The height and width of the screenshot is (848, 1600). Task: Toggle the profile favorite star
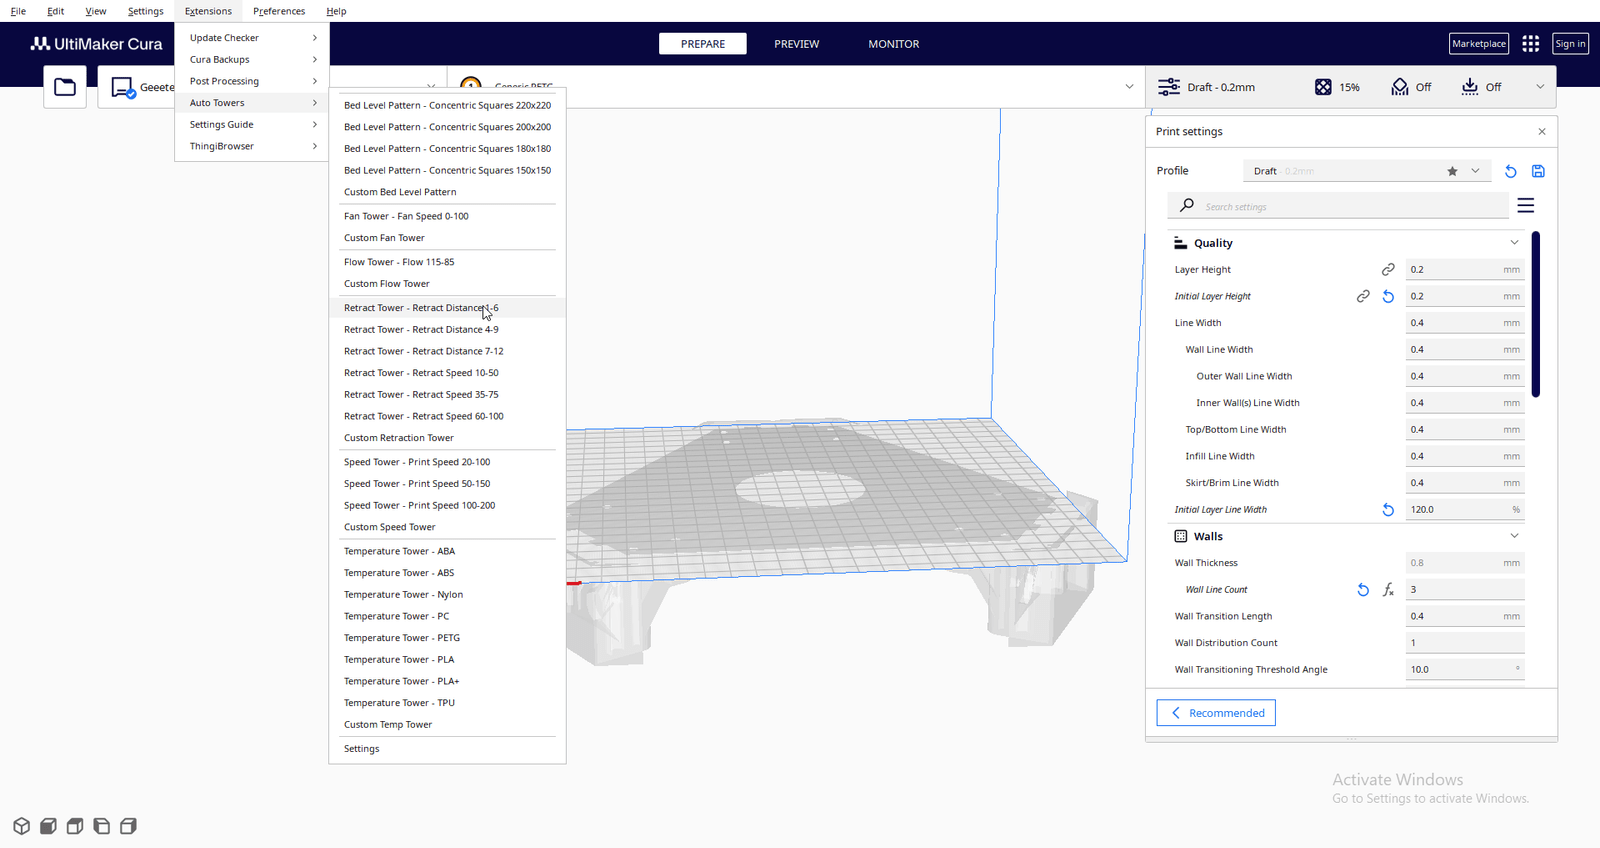pos(1452,171)
